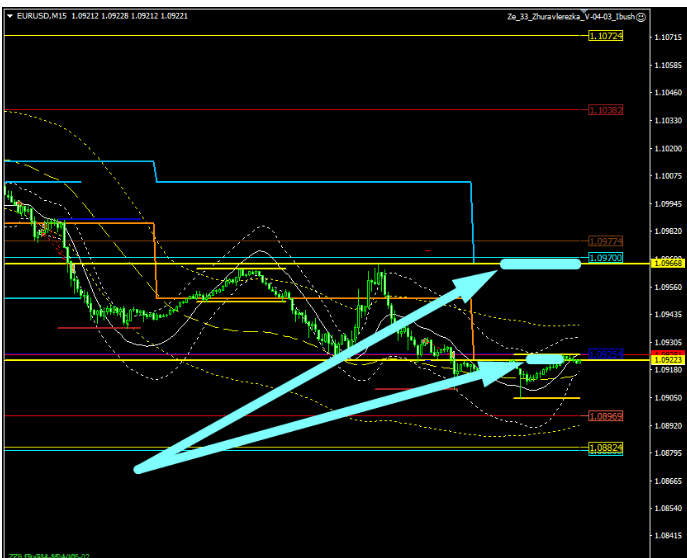687x558 pixels.
Task: Click 1.08540 on the price scale
Action: click(668, 508)
